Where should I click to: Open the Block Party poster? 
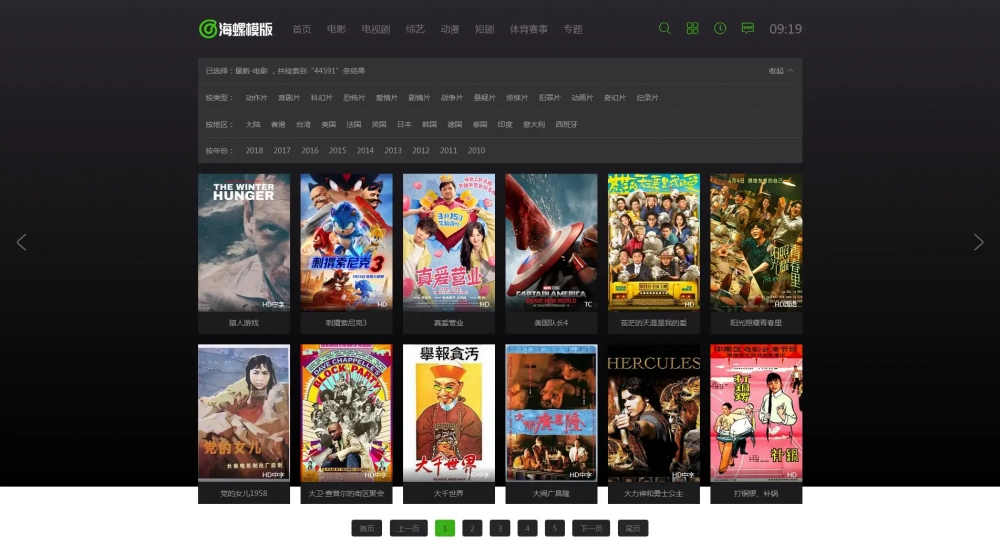pos(346,413)
